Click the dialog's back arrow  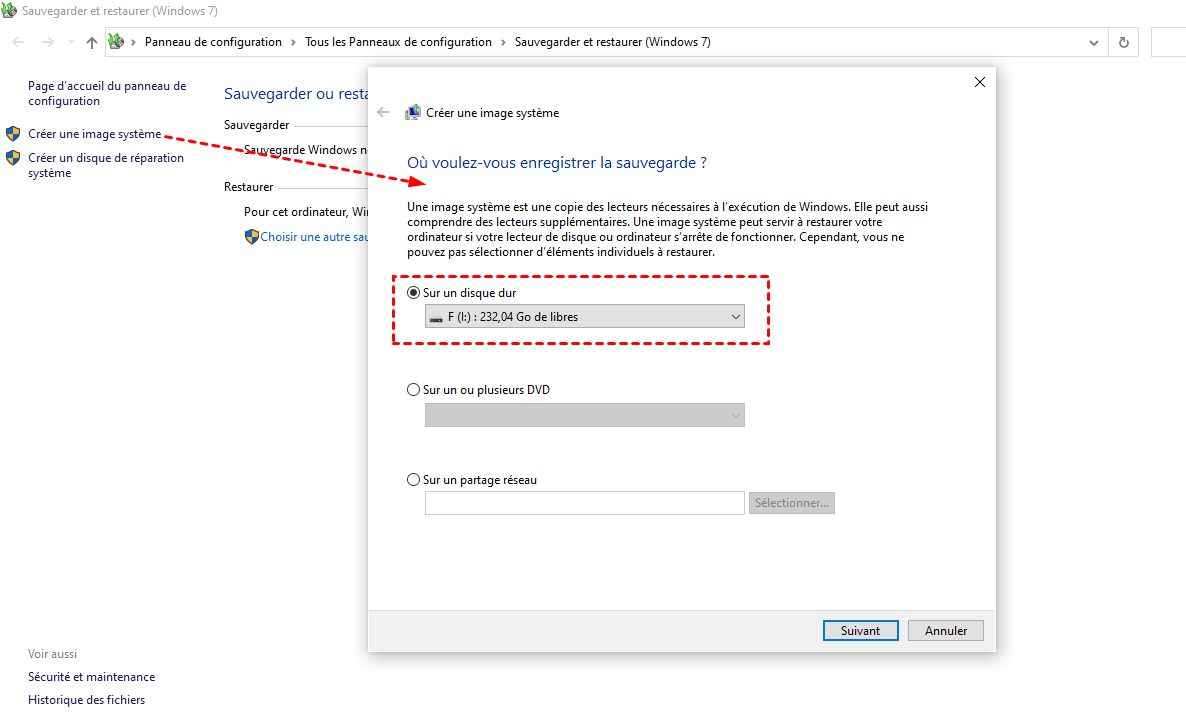[383, 113]
